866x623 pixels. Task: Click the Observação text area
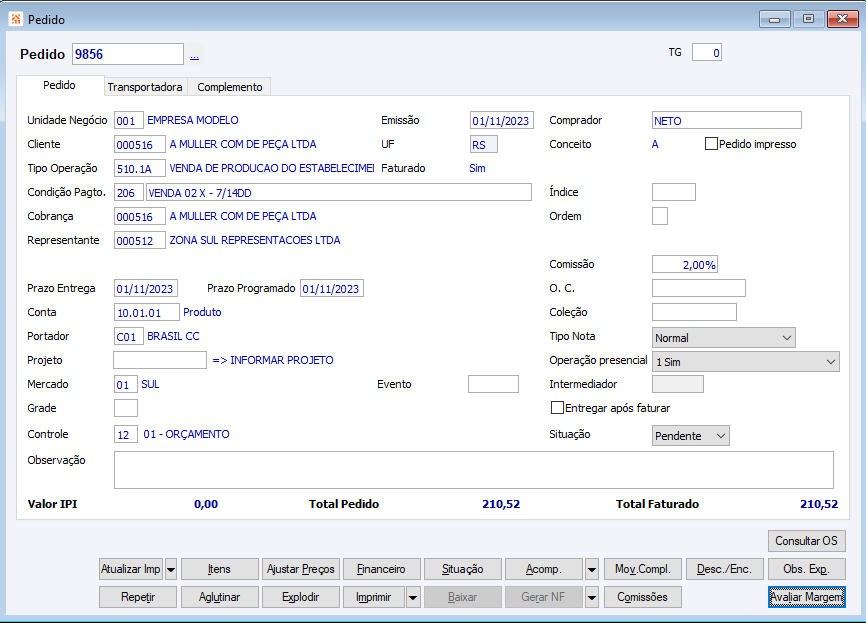pos(474,470)
